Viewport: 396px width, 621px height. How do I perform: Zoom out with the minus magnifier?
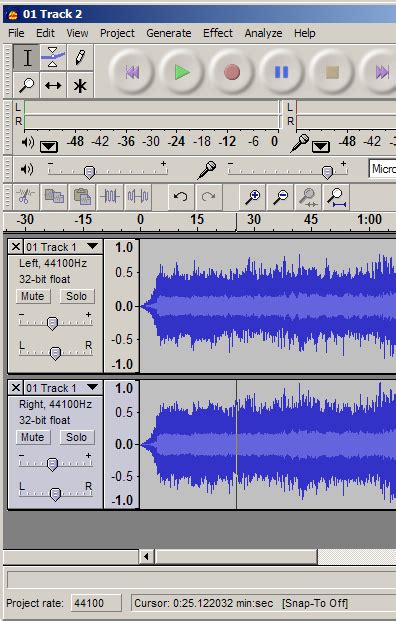coord(280,196)
